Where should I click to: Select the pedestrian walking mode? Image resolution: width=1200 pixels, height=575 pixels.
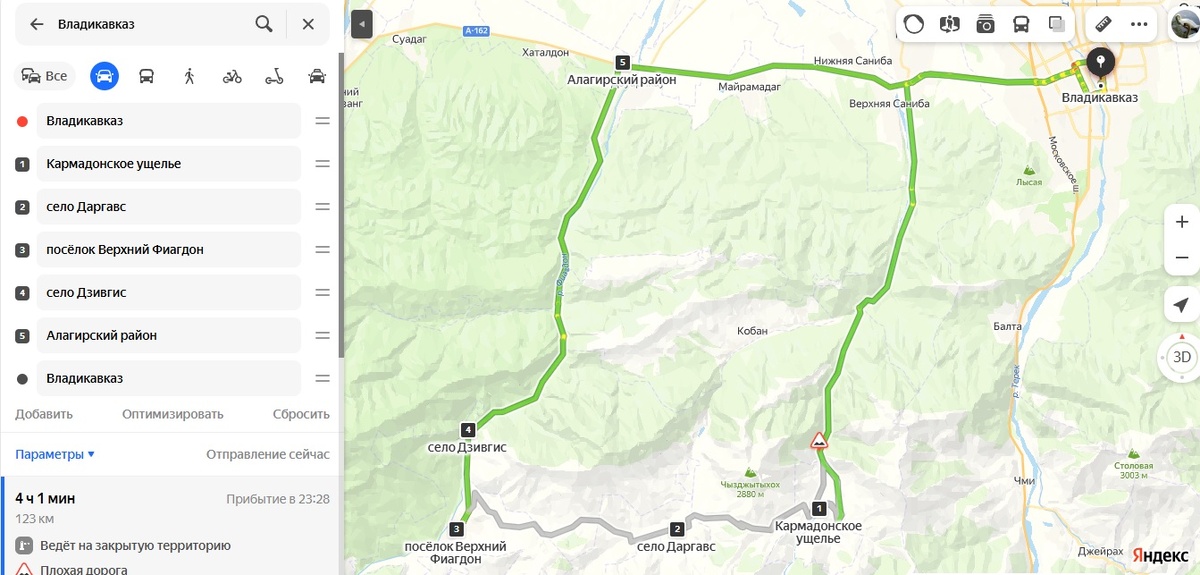point(189,76)
